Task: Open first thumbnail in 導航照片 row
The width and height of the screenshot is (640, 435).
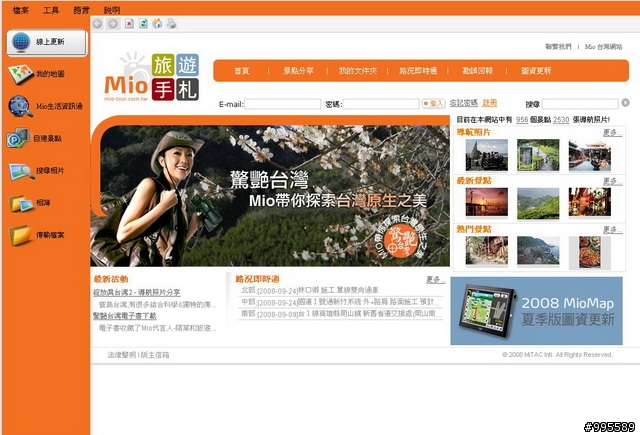Action: click(487, 155)
